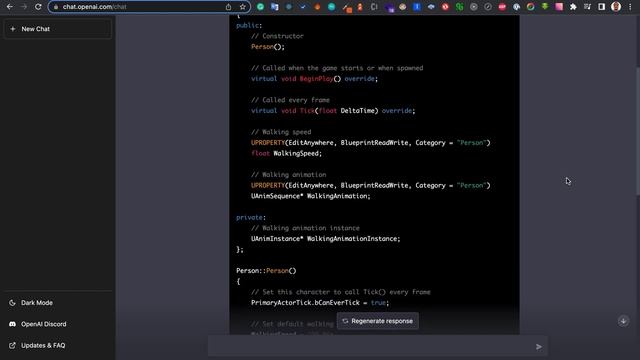Go back to the previous browser page
The width and height of the screenshot is (640, 360).
pos(10,7)
